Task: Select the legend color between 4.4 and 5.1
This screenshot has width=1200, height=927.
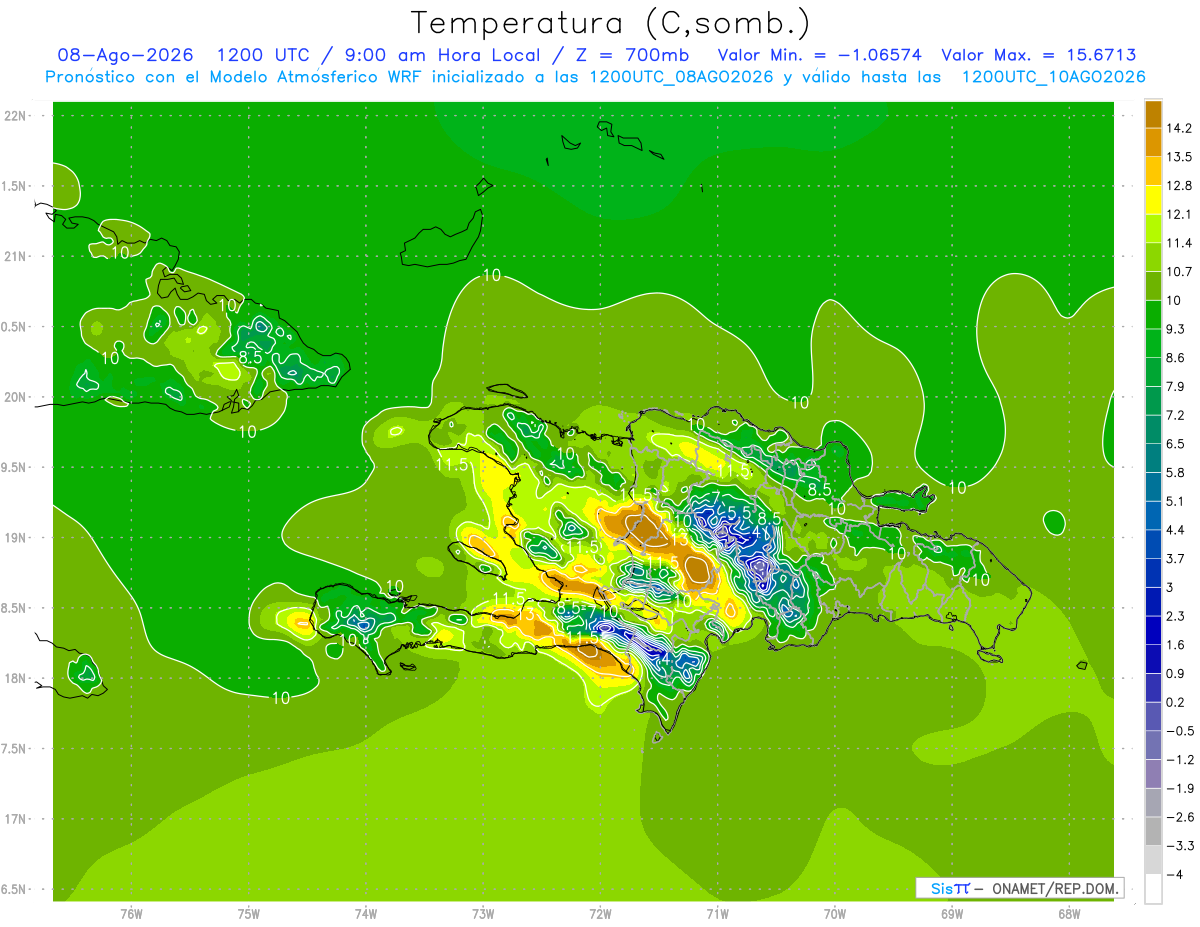Action: tap(1153, 516)
